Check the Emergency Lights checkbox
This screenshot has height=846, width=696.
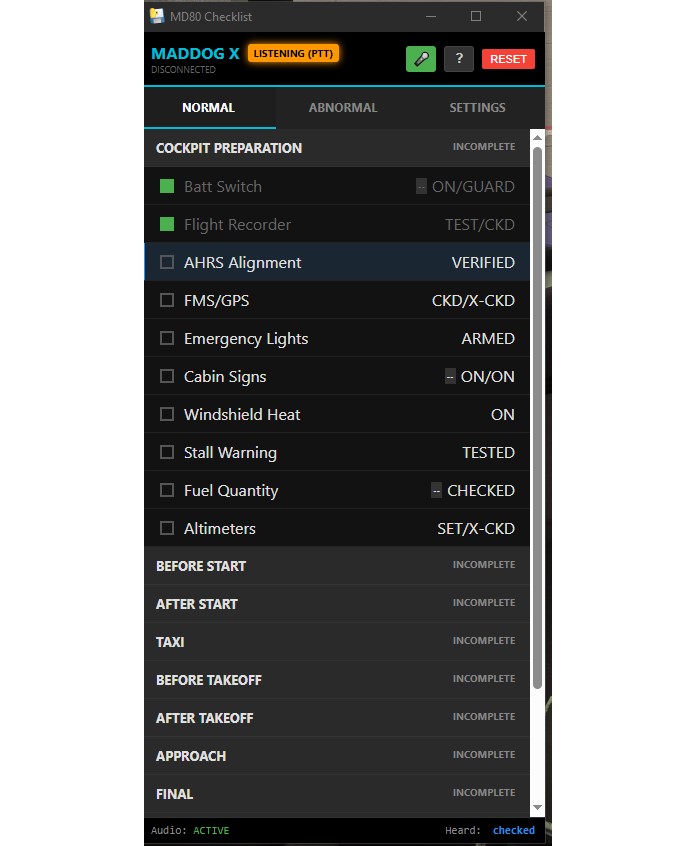[167, 338]
